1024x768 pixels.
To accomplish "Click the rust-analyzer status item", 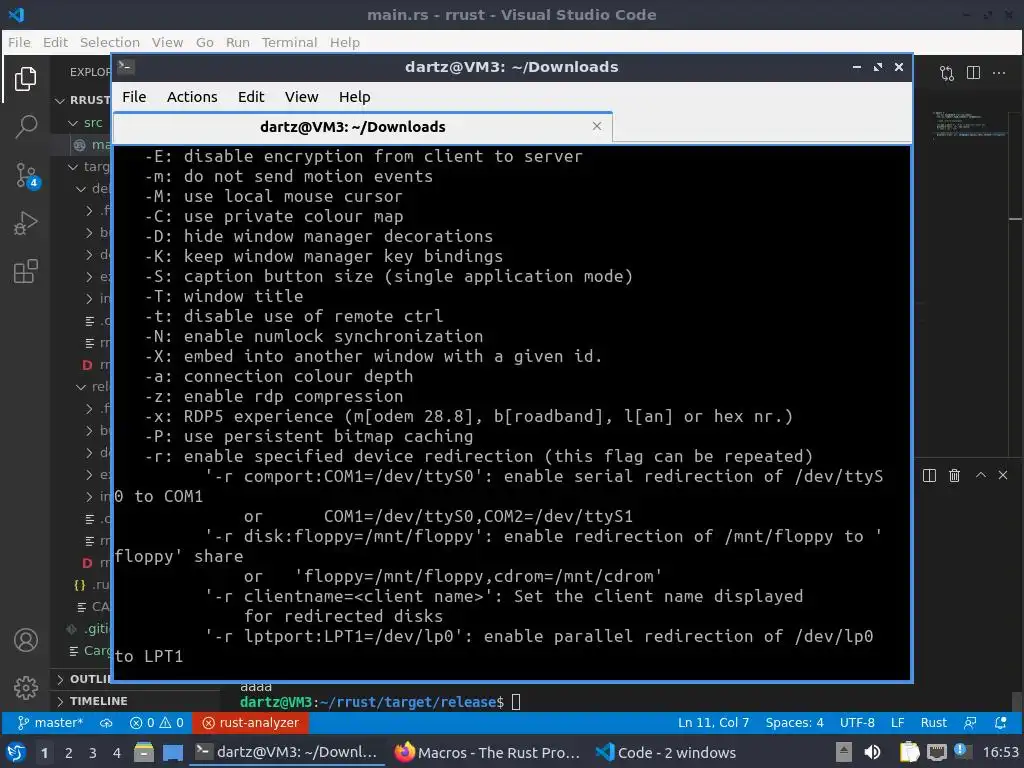I will [251, 723].
